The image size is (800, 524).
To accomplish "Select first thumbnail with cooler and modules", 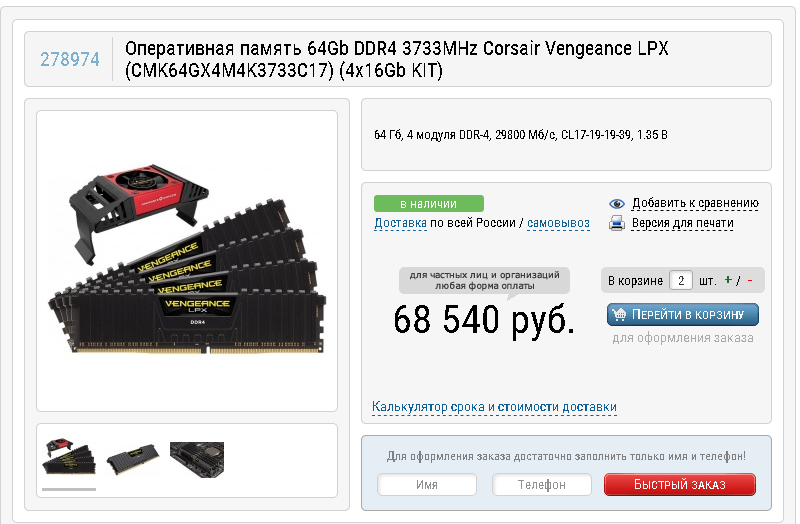I will coord(69,457).
